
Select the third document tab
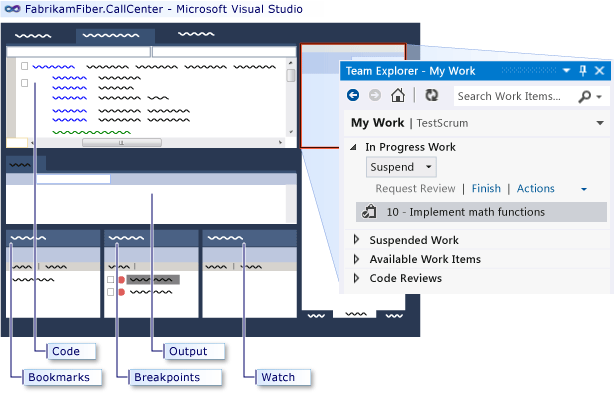click(196, 34)
